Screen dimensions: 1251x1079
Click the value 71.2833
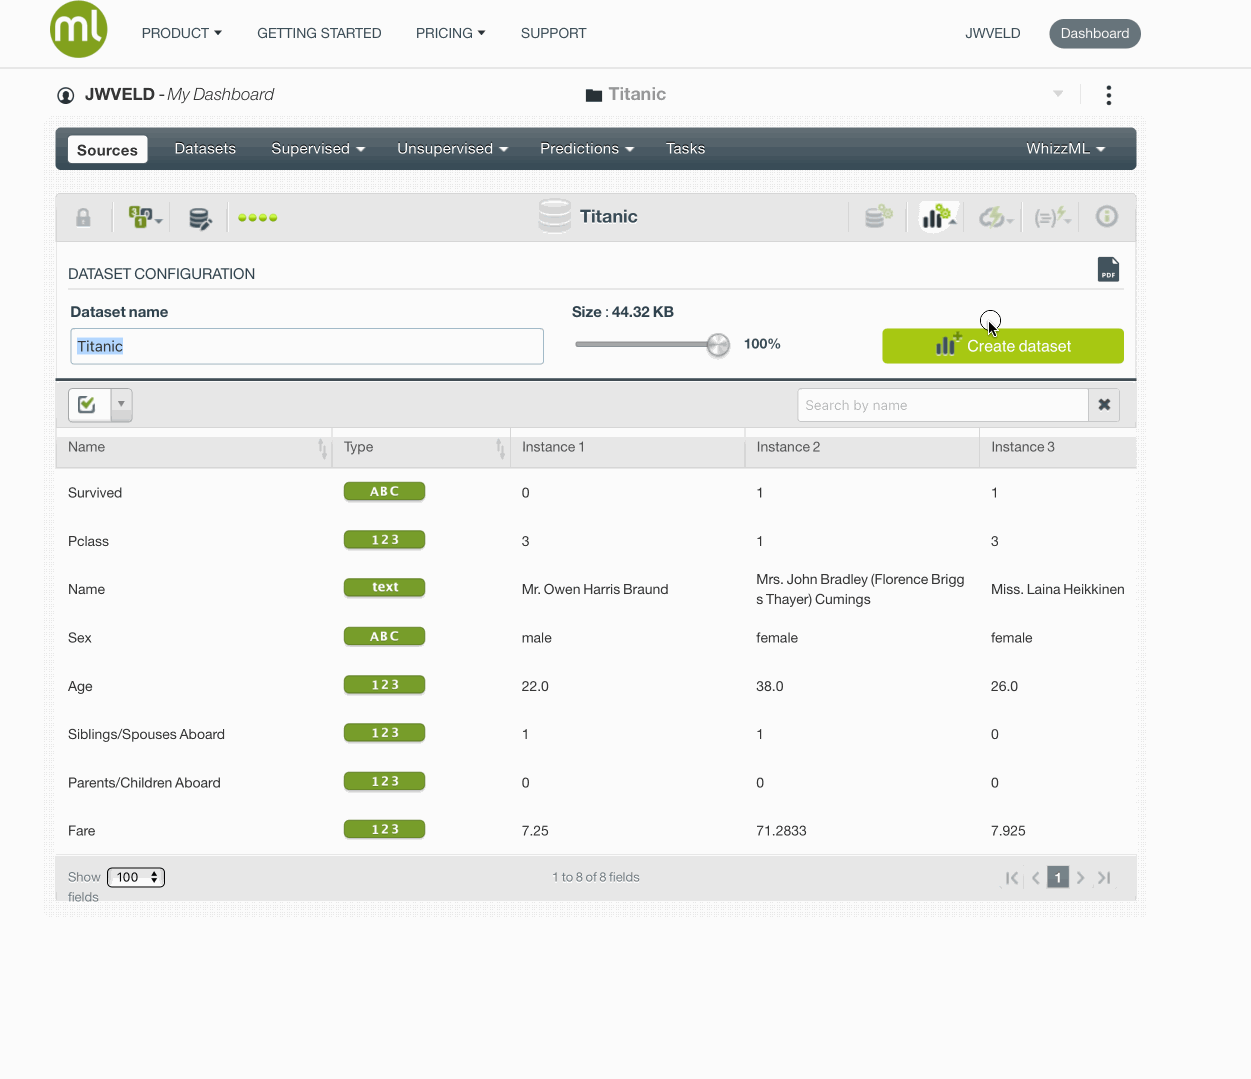point(781,831)
